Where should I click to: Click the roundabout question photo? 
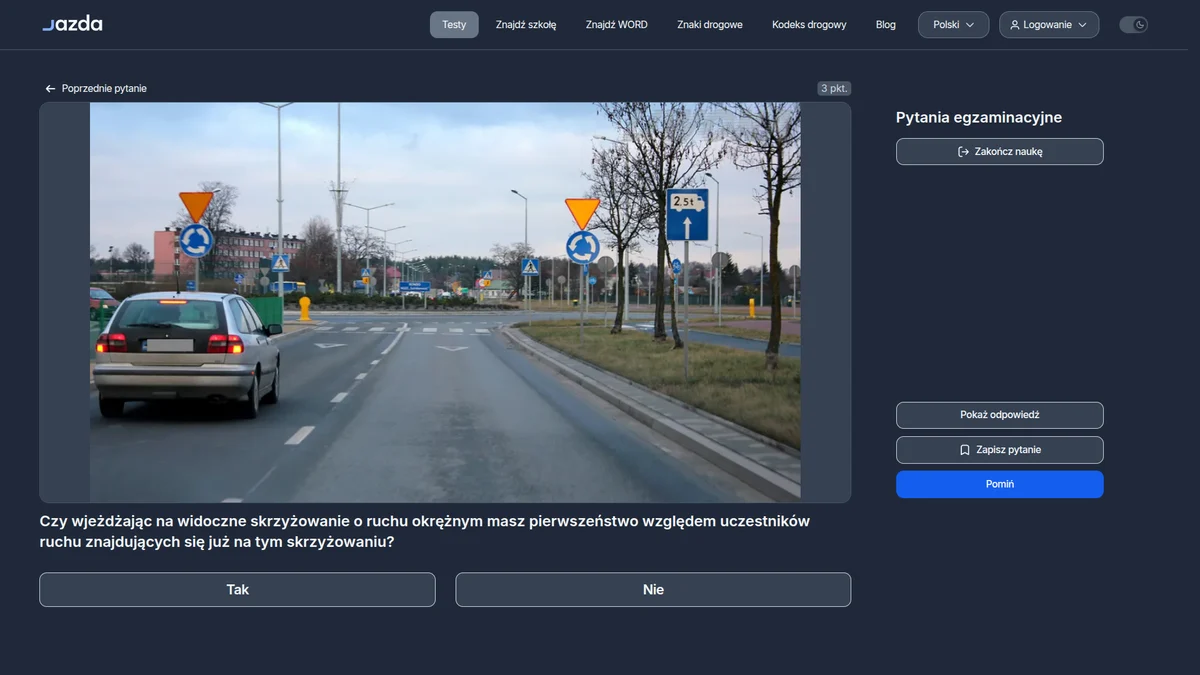pyautogui.click(x=445, y=302)
